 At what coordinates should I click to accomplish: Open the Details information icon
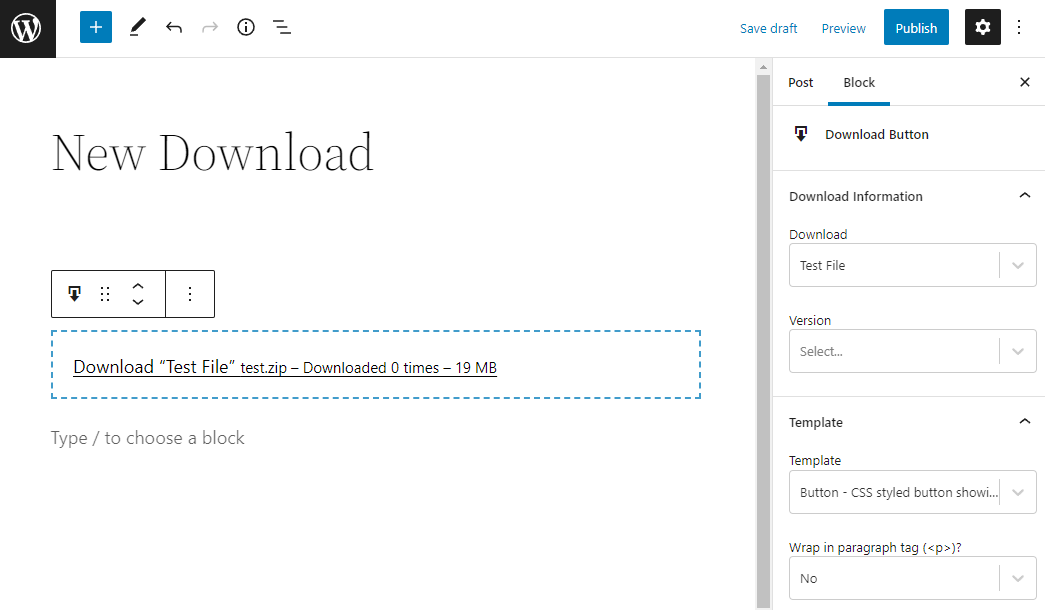pos(245,27)
